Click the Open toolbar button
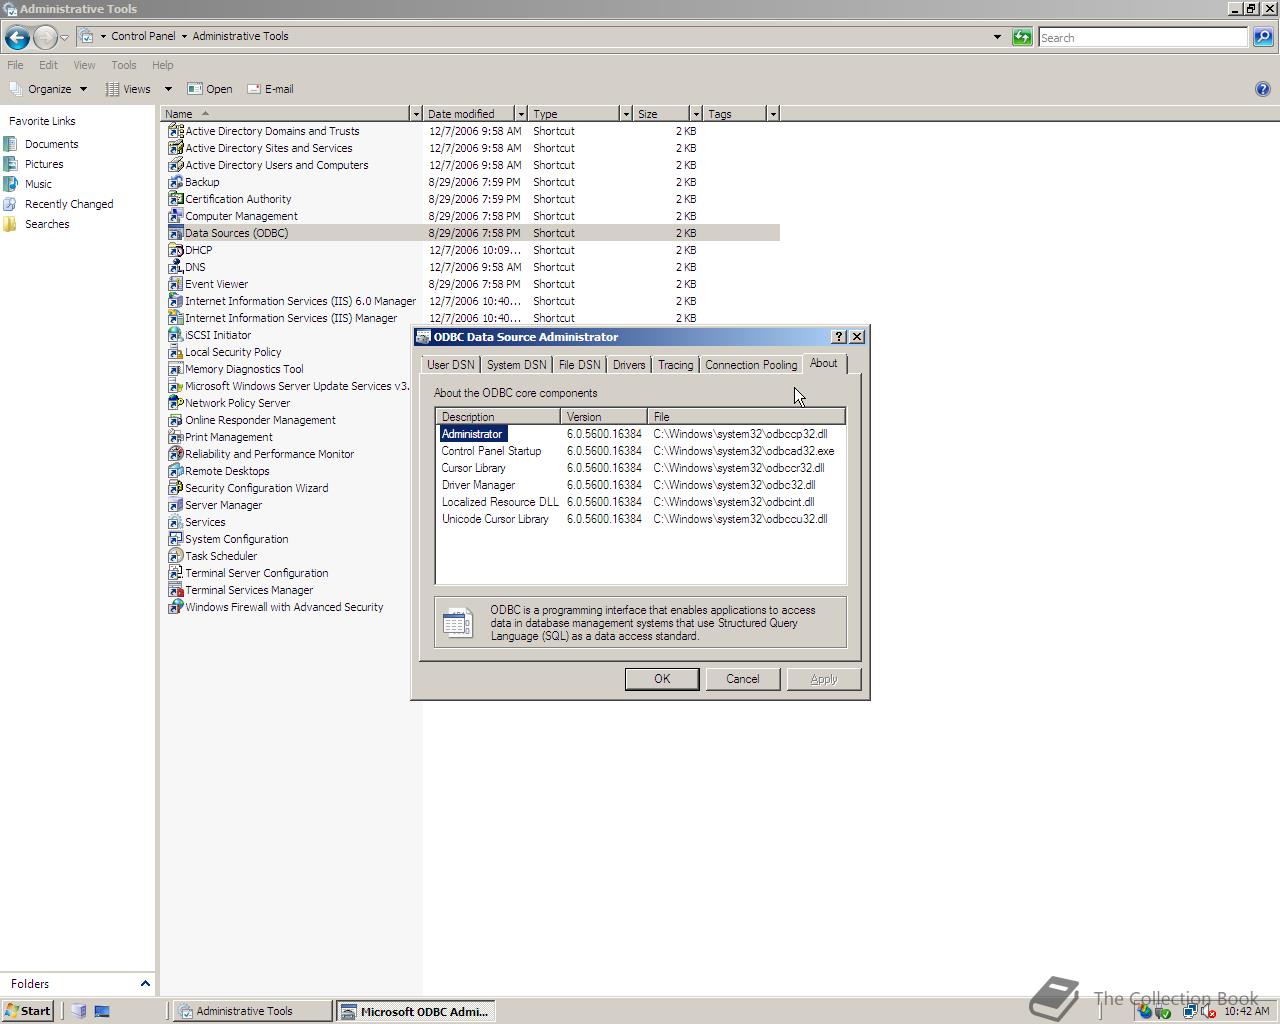Screen dimensions: 1280x1024 [210, 89]
